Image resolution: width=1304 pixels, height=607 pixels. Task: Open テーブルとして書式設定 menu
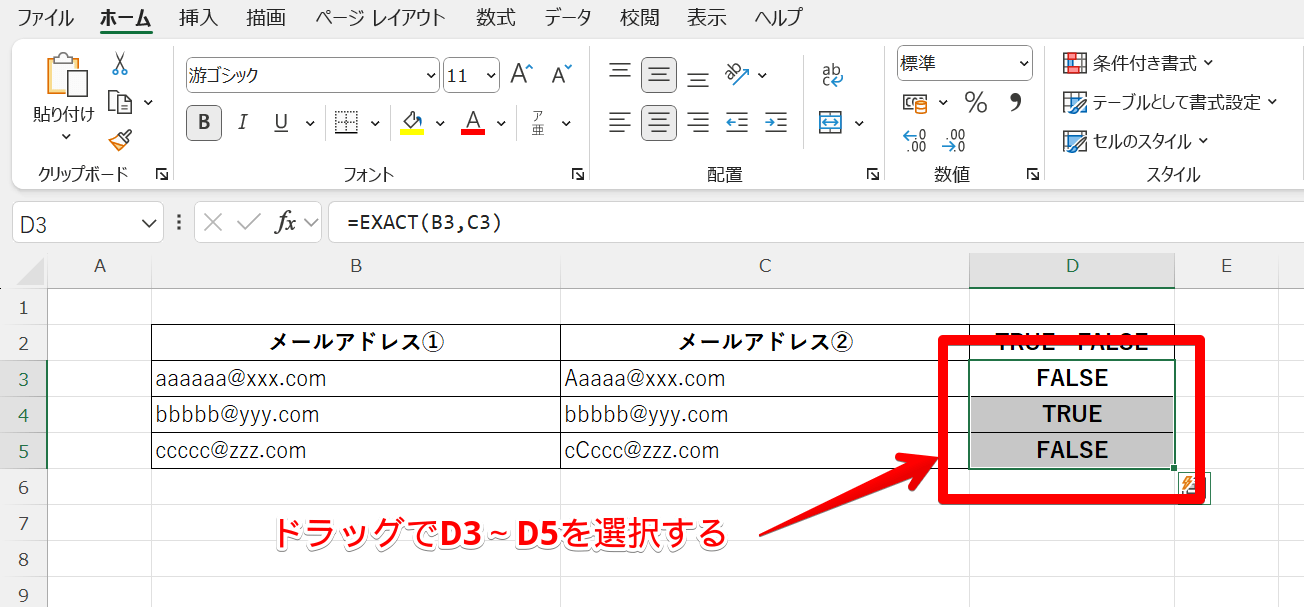click(x=1170, y=102)
